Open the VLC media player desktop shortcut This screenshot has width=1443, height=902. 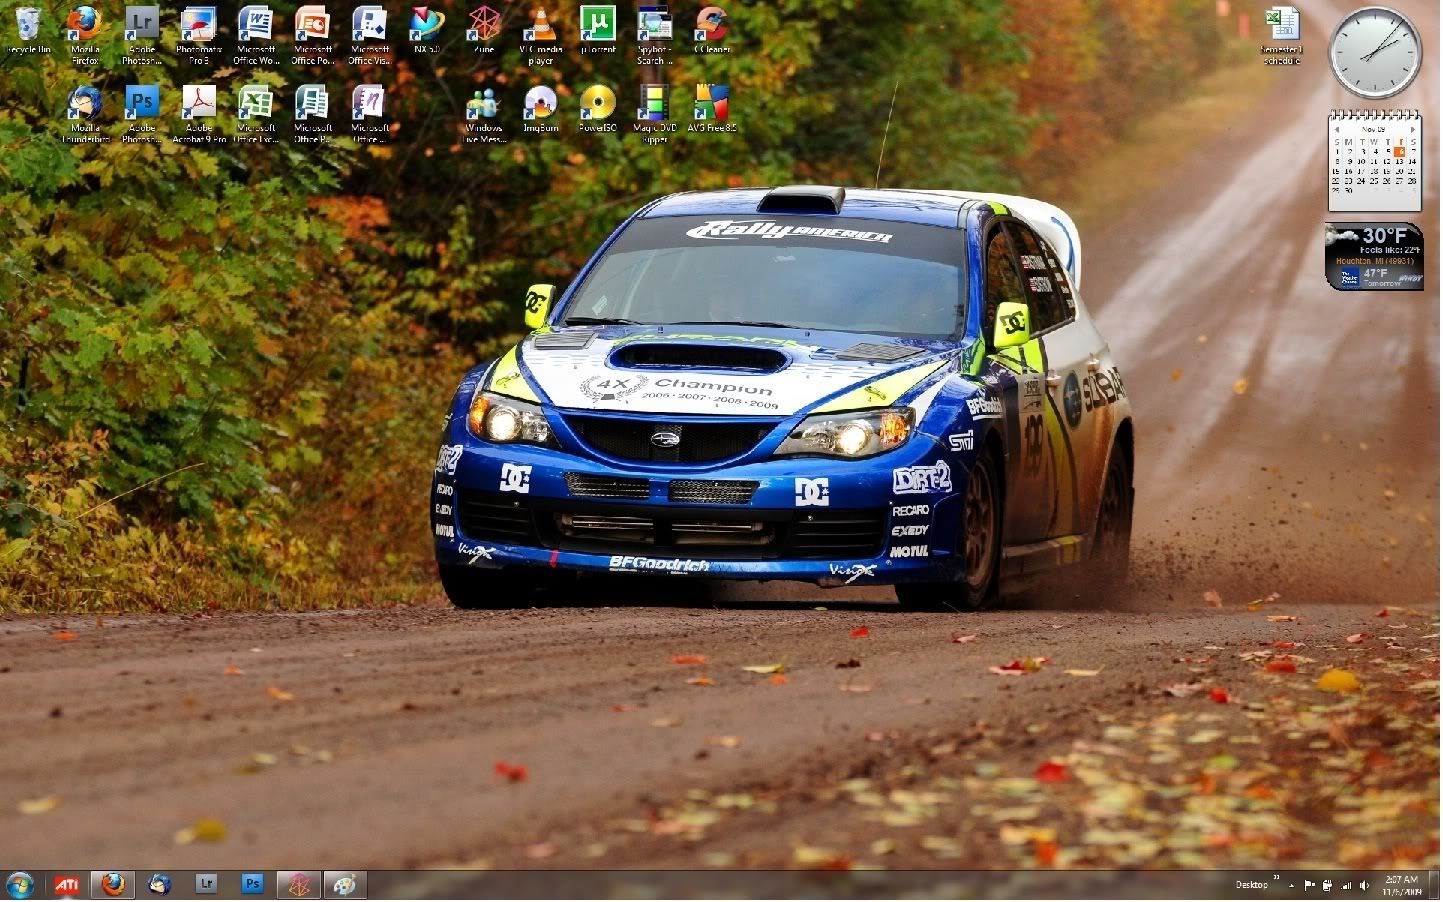coord(541,35)
